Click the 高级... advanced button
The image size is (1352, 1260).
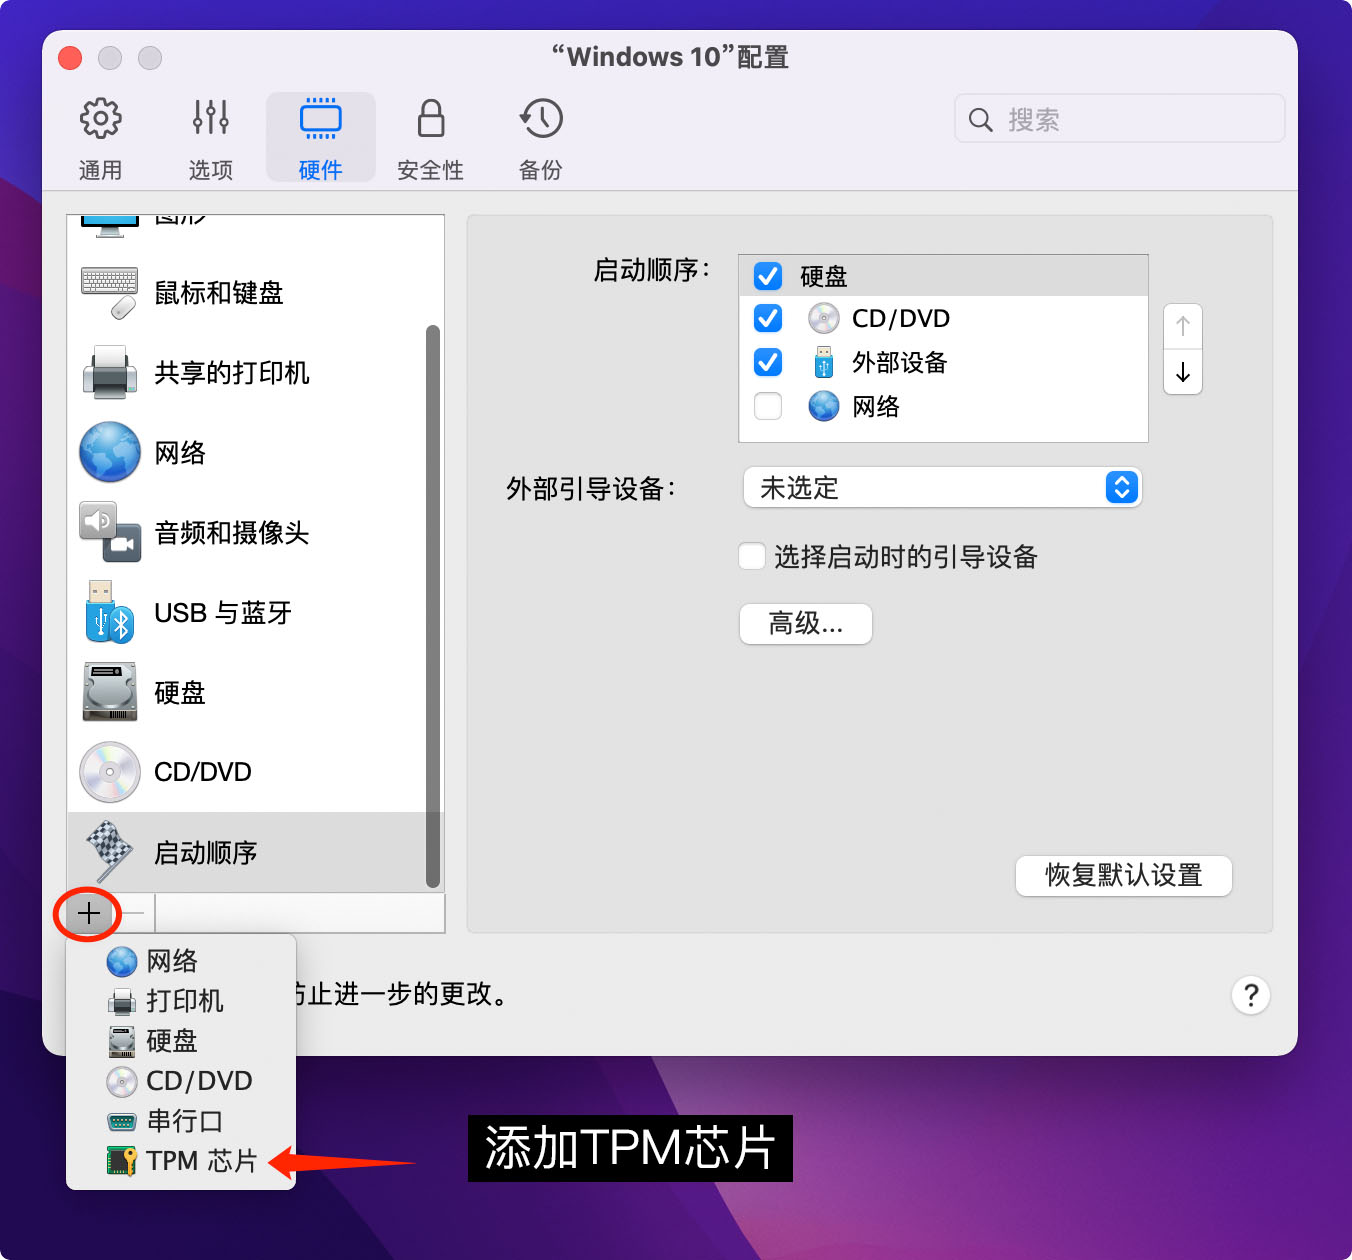click(806, 624)
